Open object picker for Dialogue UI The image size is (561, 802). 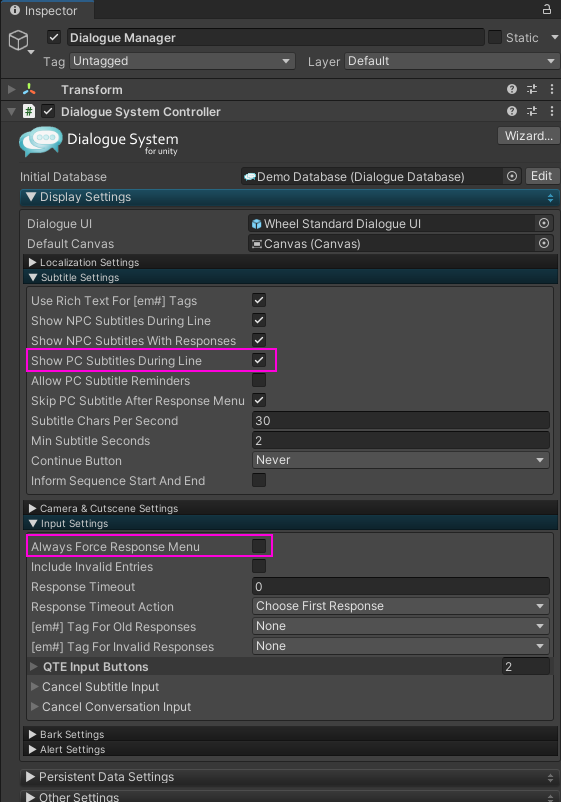click(x=544, y=223)
